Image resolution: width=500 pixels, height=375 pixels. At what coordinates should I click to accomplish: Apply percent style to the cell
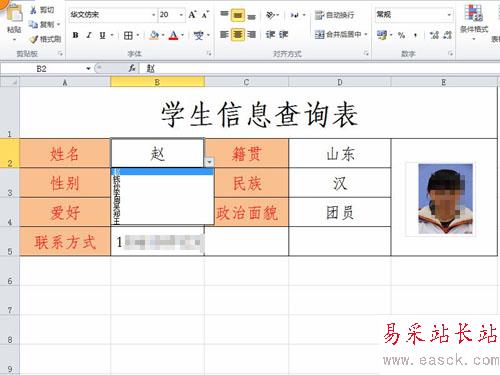(401, 35)
